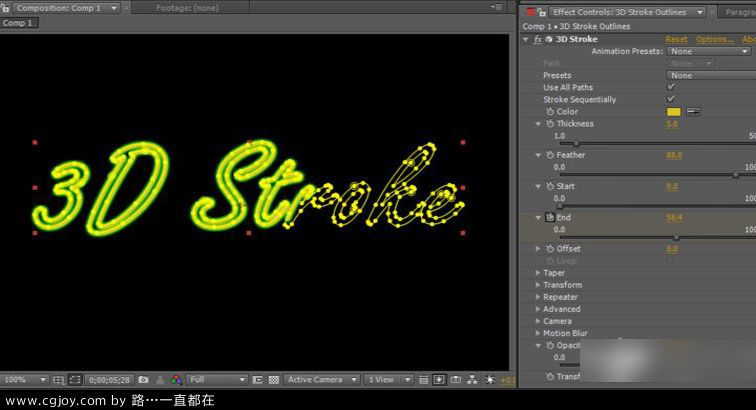Click the yellow Color swatch

(x=674, y=112)
